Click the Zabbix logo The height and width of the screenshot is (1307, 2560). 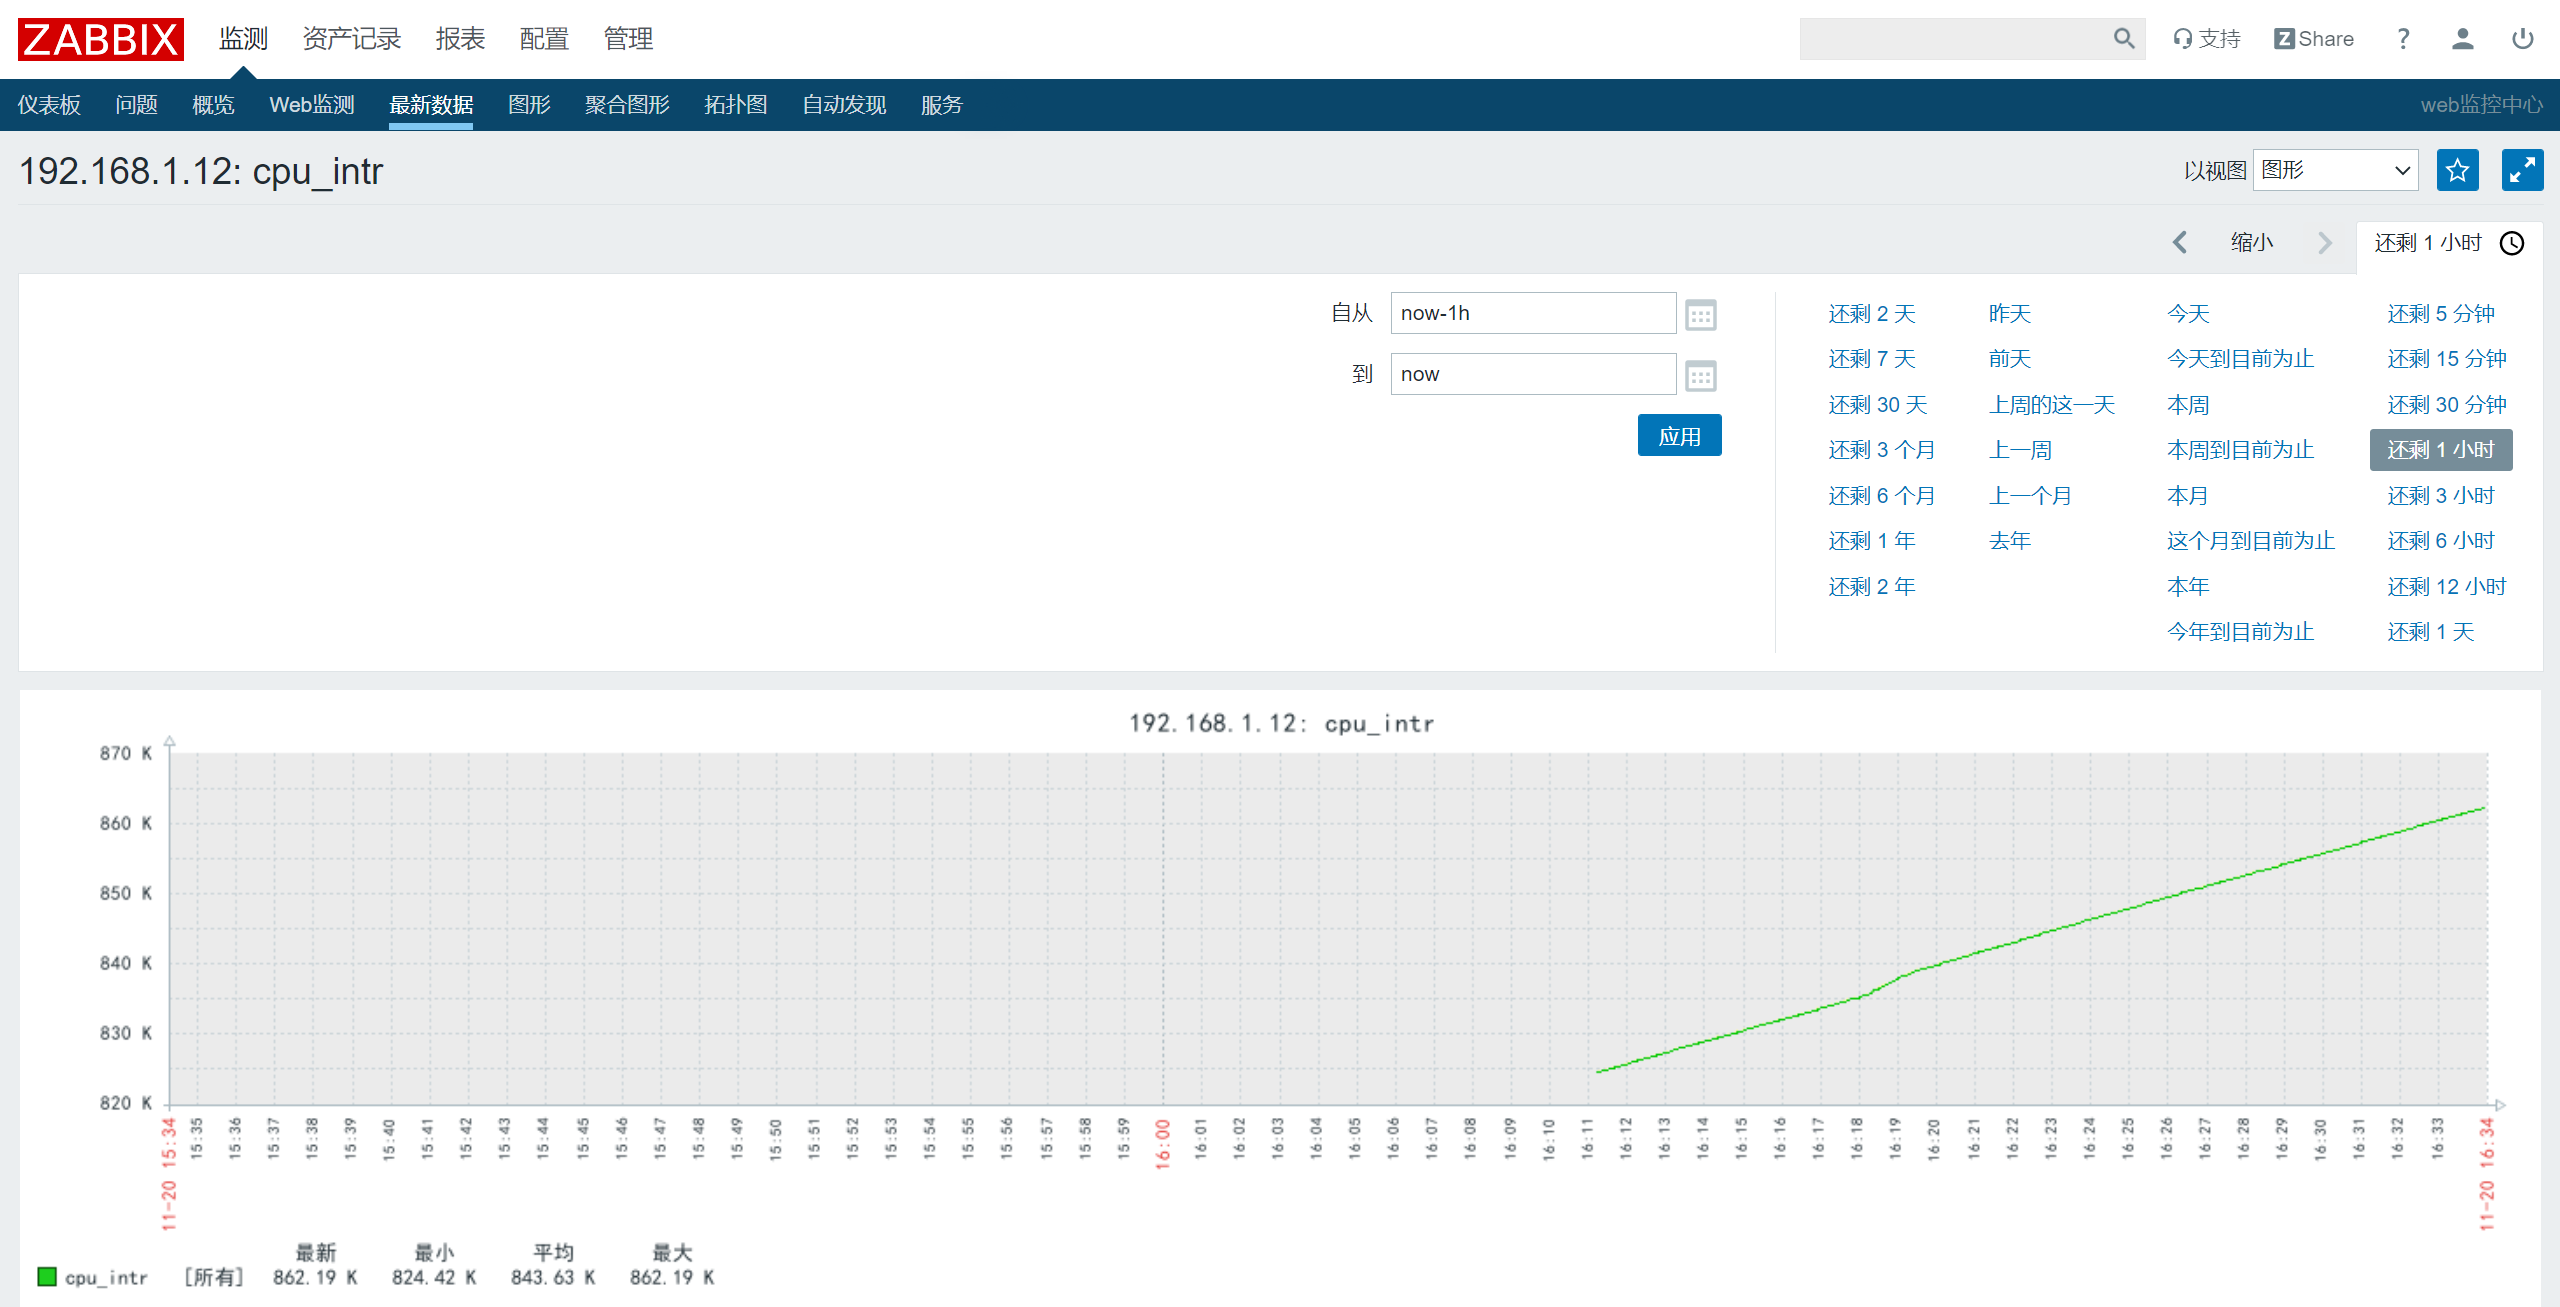(x=101, y=39)
